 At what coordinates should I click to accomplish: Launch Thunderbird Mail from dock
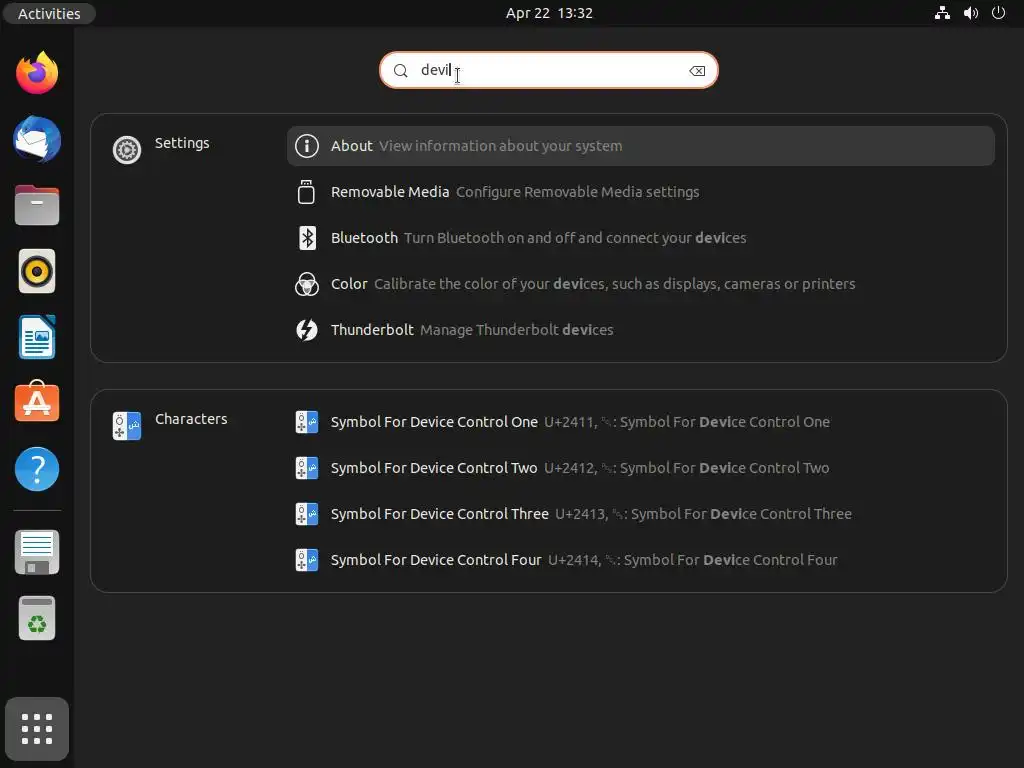click(x=37, y=139)
